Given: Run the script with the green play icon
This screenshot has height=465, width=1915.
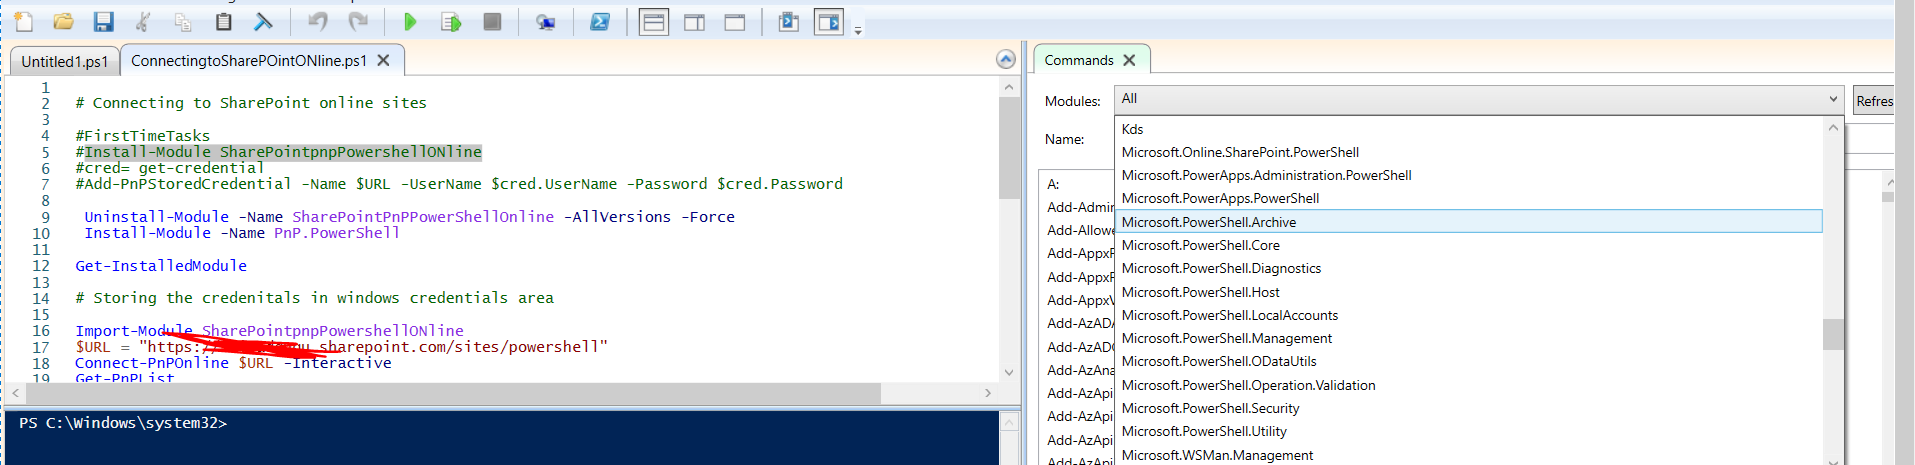Looking at the screenshot, I should click(410, 21).
